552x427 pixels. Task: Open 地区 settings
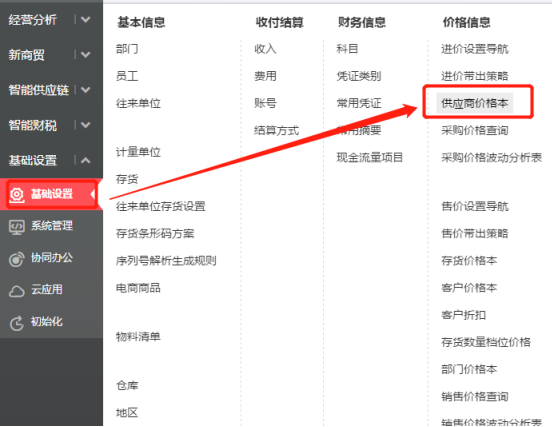tap(127, 413)
